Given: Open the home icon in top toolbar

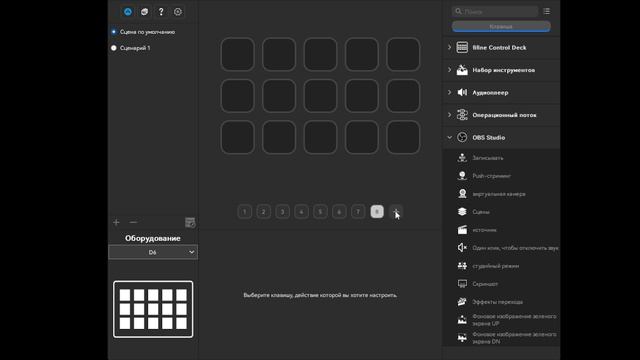Looking at the screenshot, I should [x=128, y=12].
